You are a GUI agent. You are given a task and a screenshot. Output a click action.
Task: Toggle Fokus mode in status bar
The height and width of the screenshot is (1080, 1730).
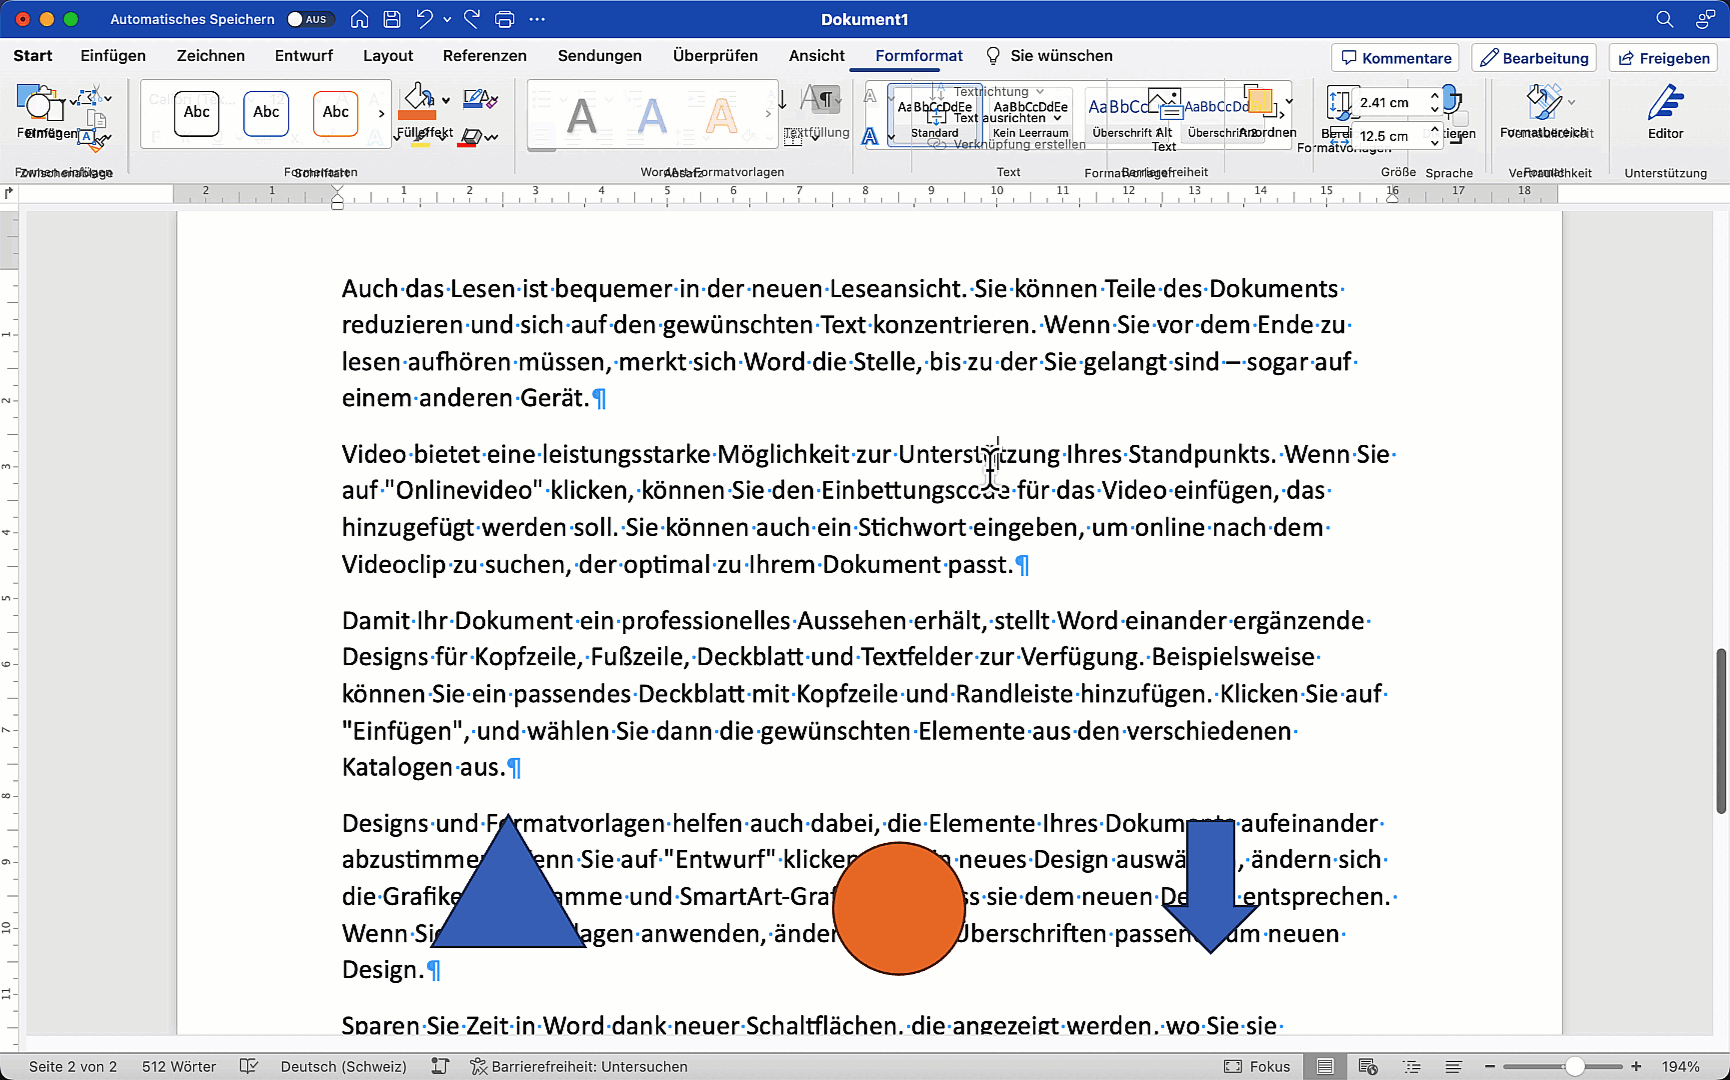pyautogui.click(x=1258, y=1066)
